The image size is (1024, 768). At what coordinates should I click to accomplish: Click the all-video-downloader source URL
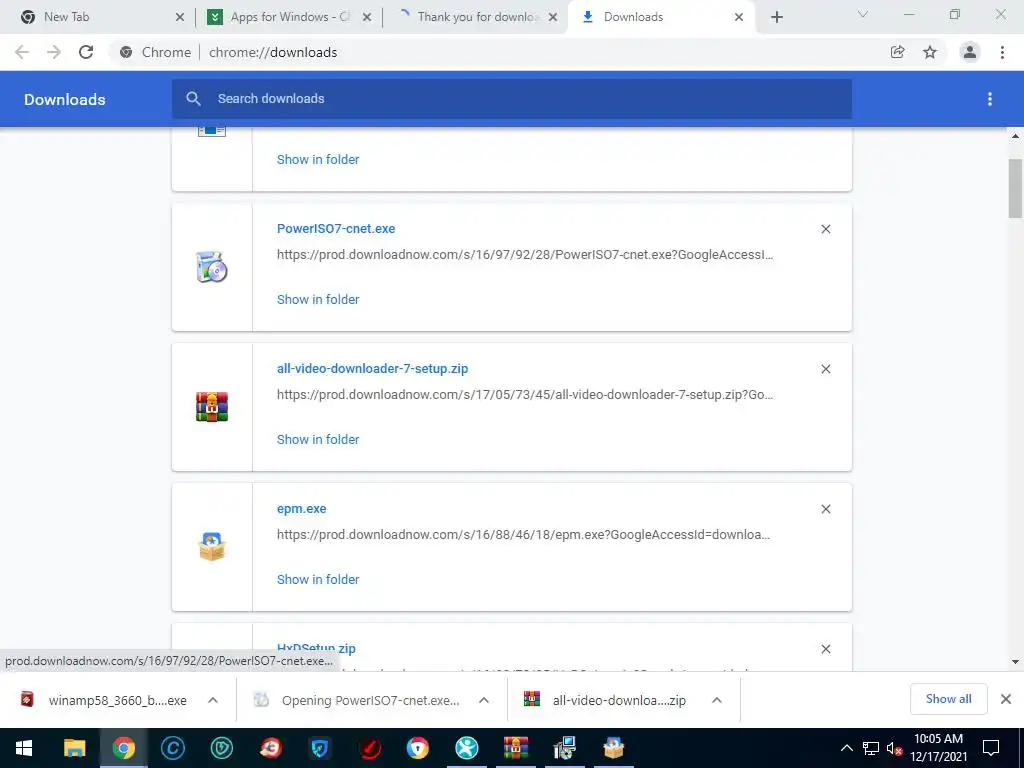(x=524, y=394)
